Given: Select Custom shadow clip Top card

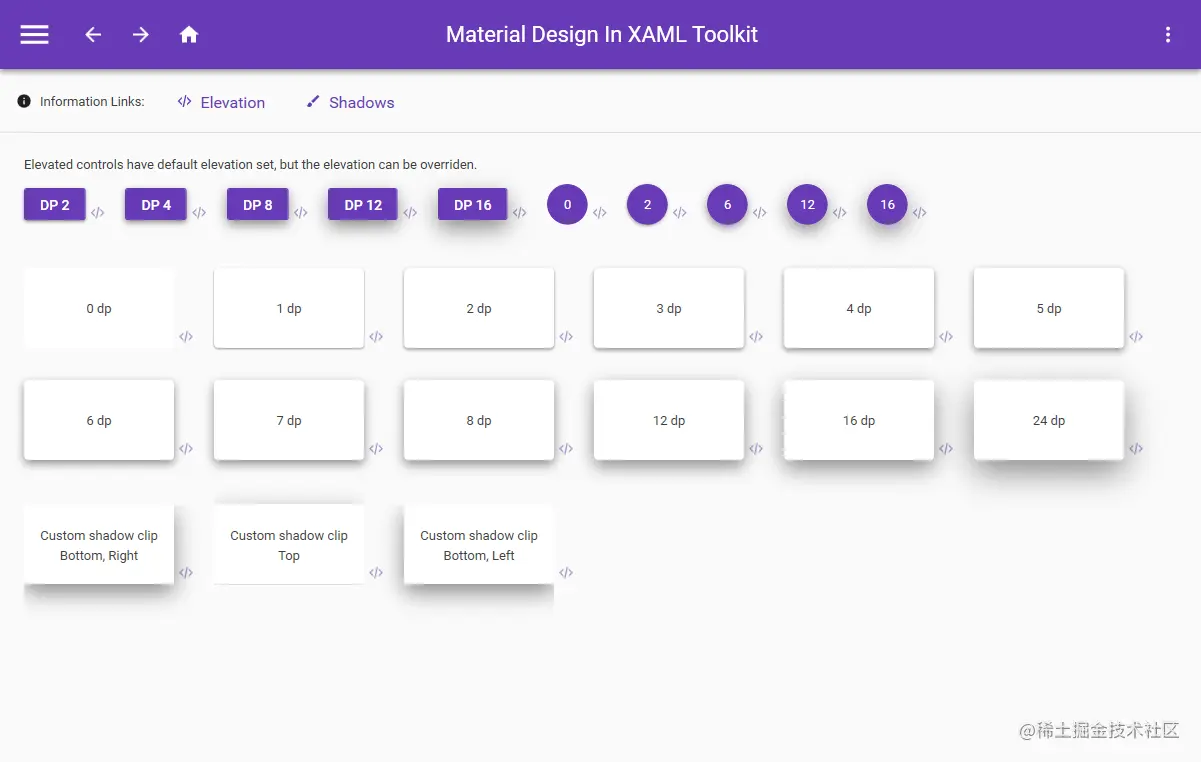Looking at the screenshot, I should tap(289, 544).
